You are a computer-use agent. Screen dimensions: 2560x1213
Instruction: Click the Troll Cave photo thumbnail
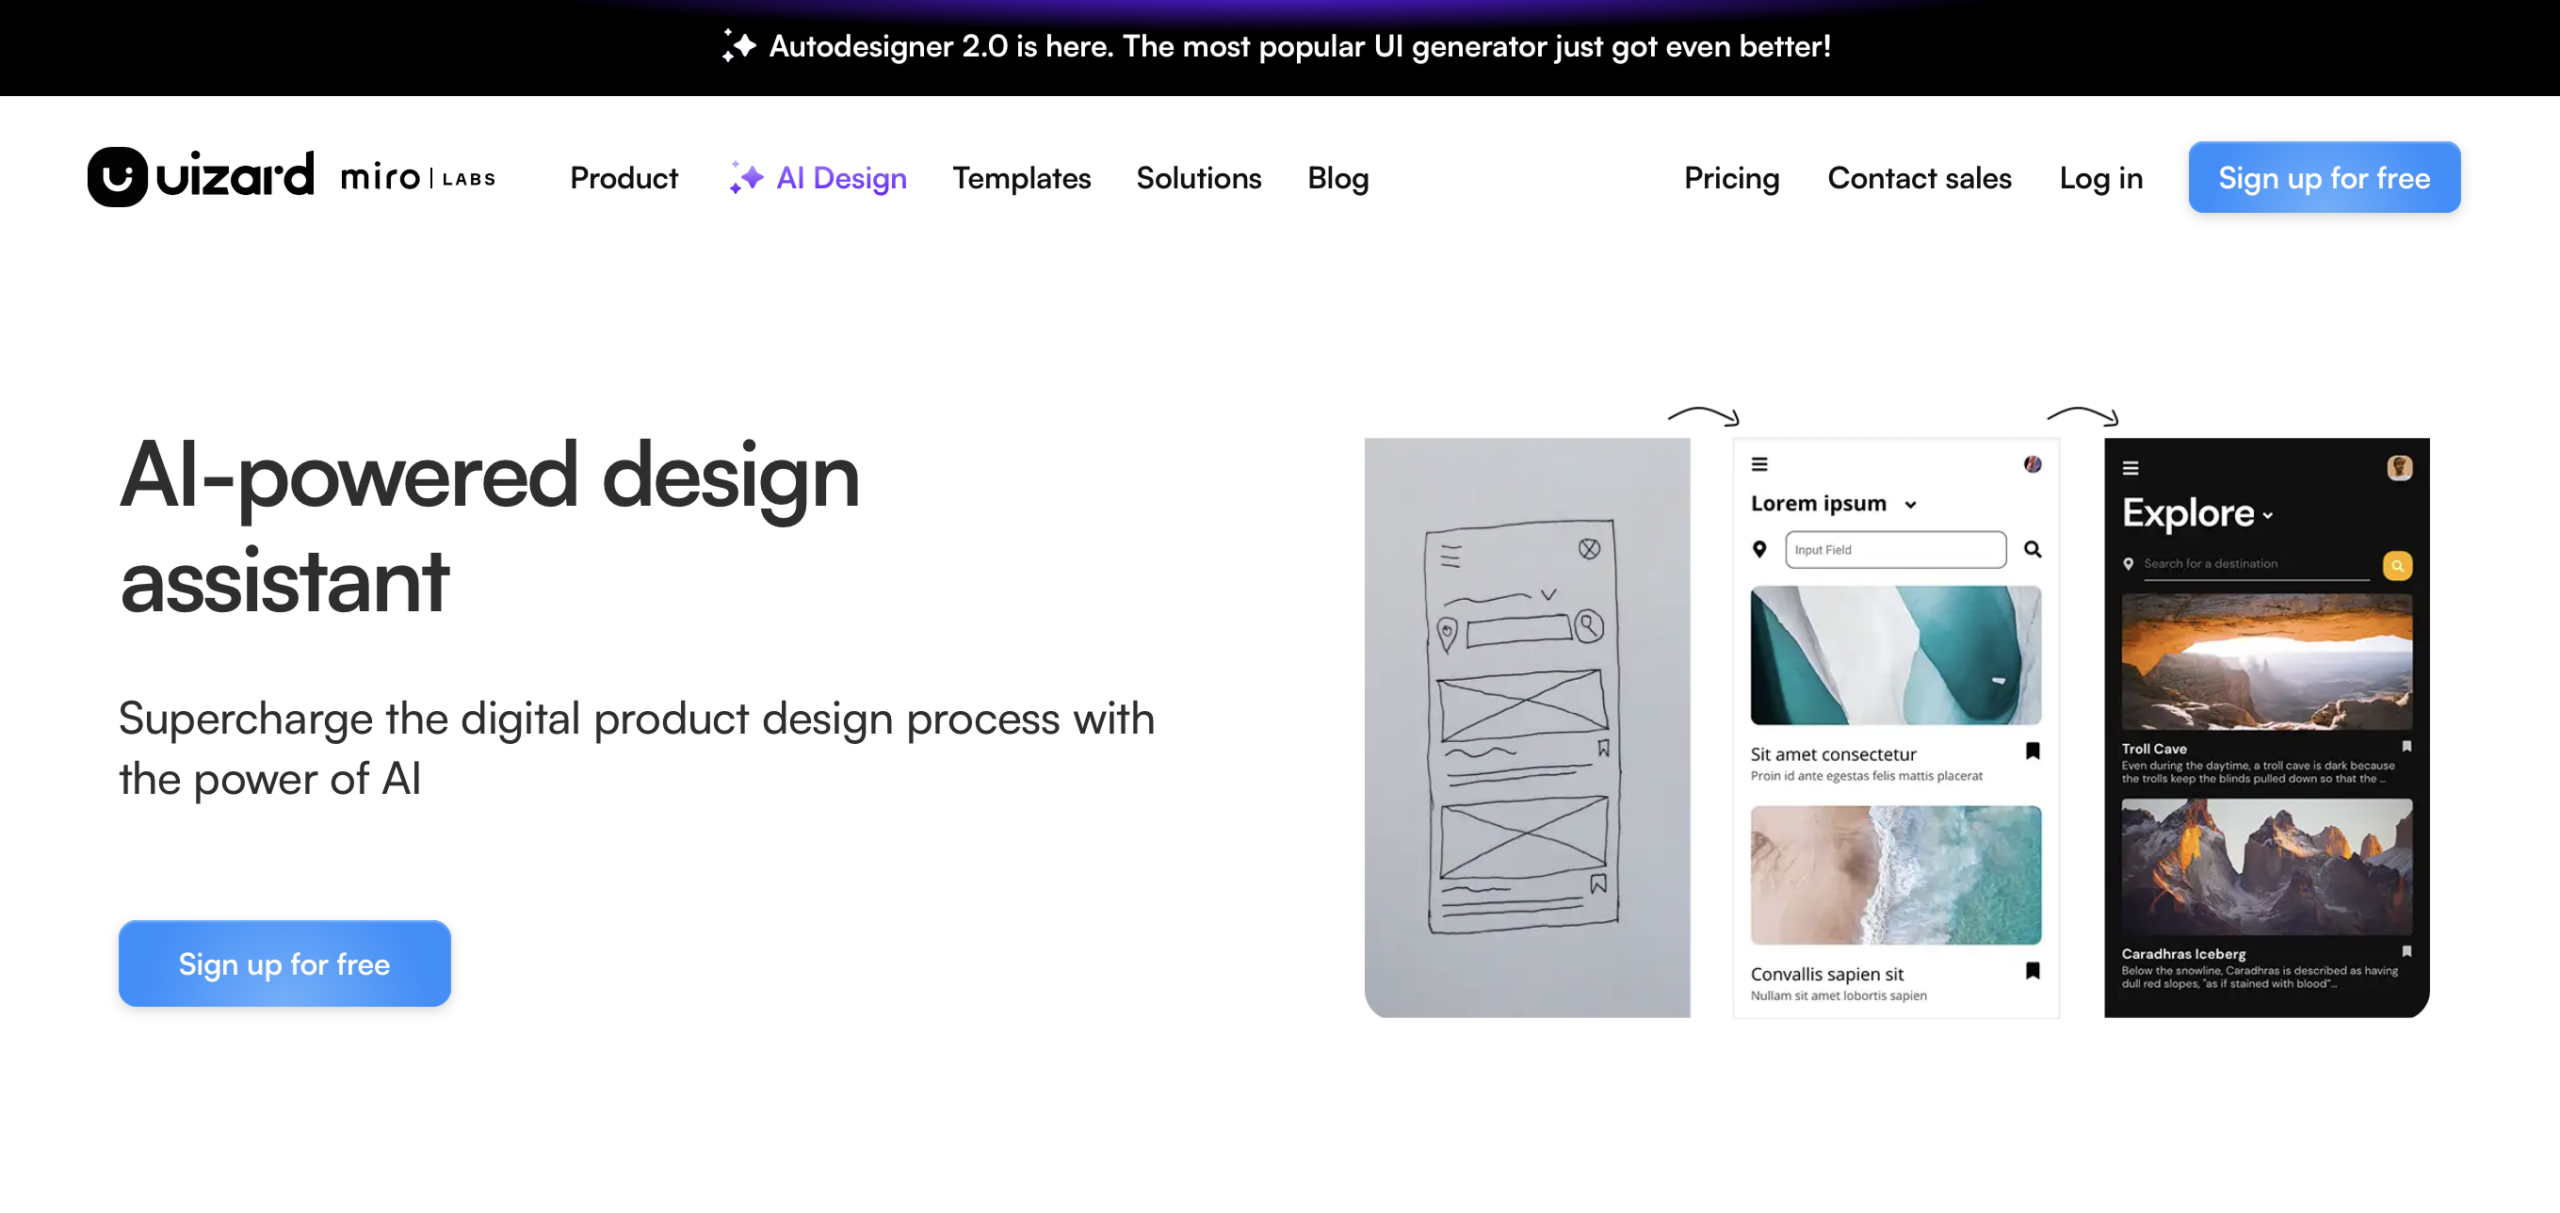pyautogui.click(x=2267, y=662)
